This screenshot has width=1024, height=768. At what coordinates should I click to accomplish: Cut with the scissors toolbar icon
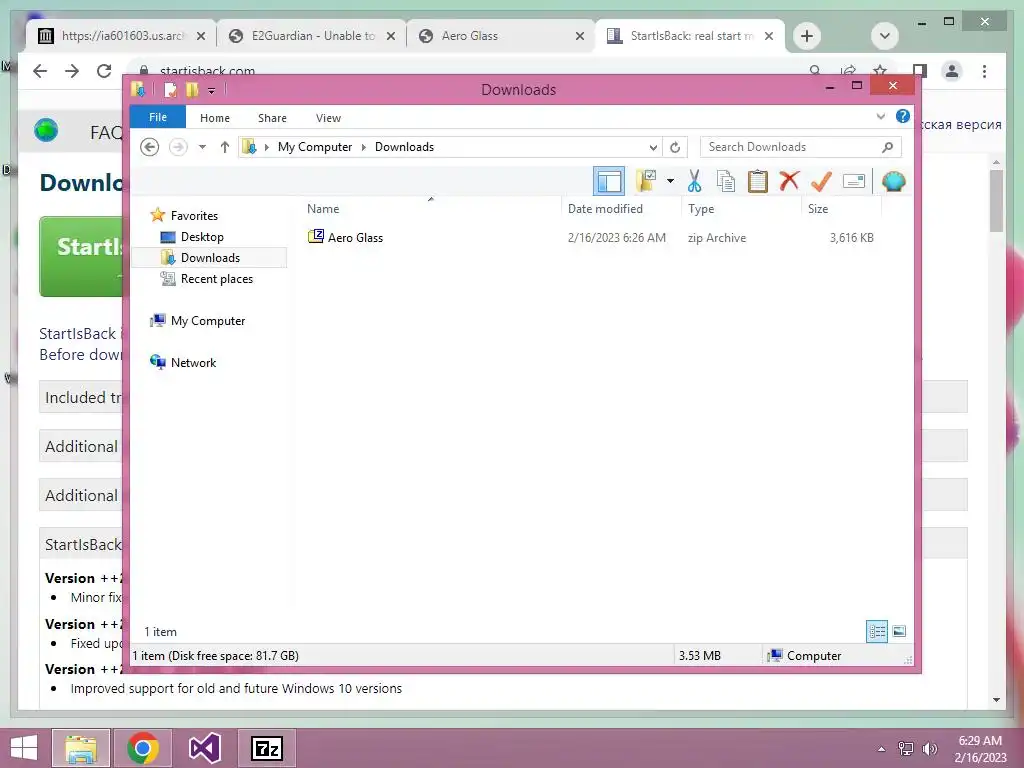pos(694,181)
